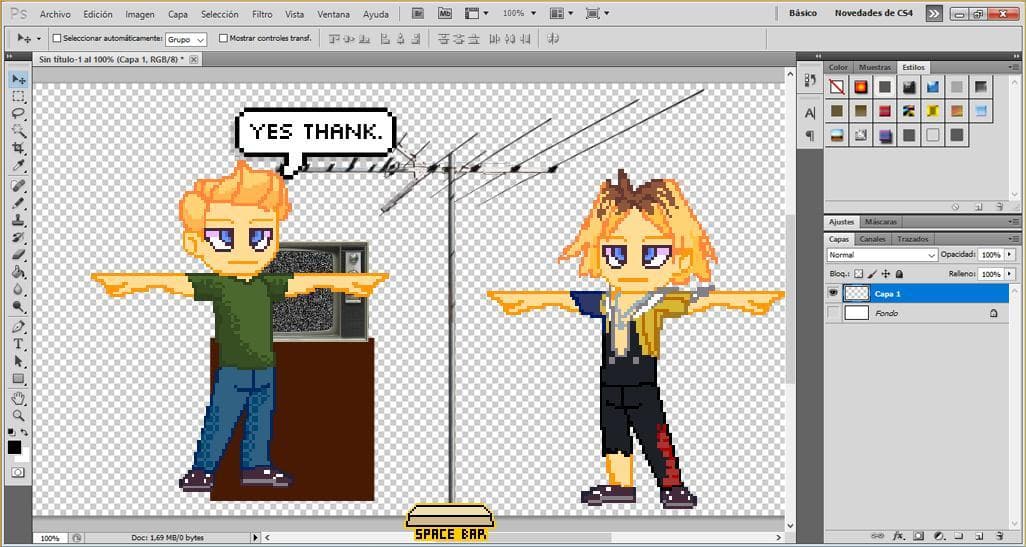Select Novedades de CS4 workspace

click(x=872, y=13)
